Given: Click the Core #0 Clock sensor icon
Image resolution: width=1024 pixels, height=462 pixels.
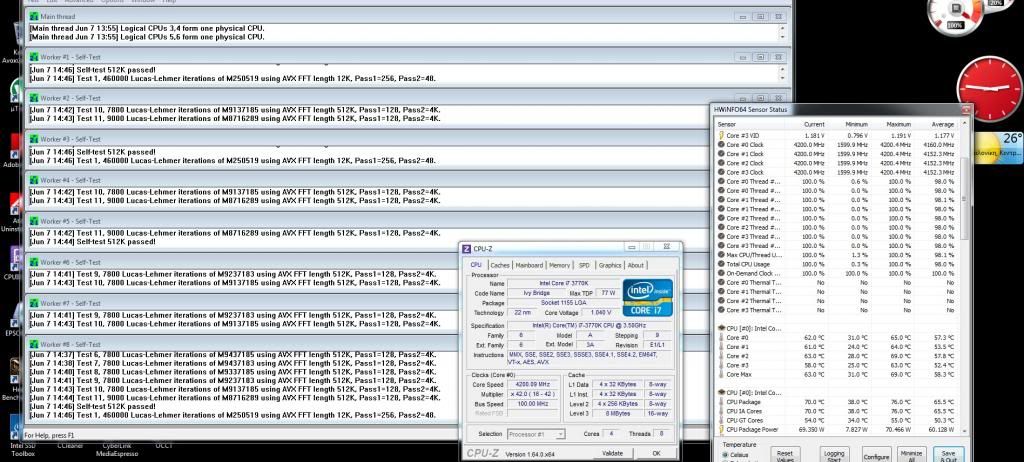Looking at the screenshot, I should tap(721, 144).
